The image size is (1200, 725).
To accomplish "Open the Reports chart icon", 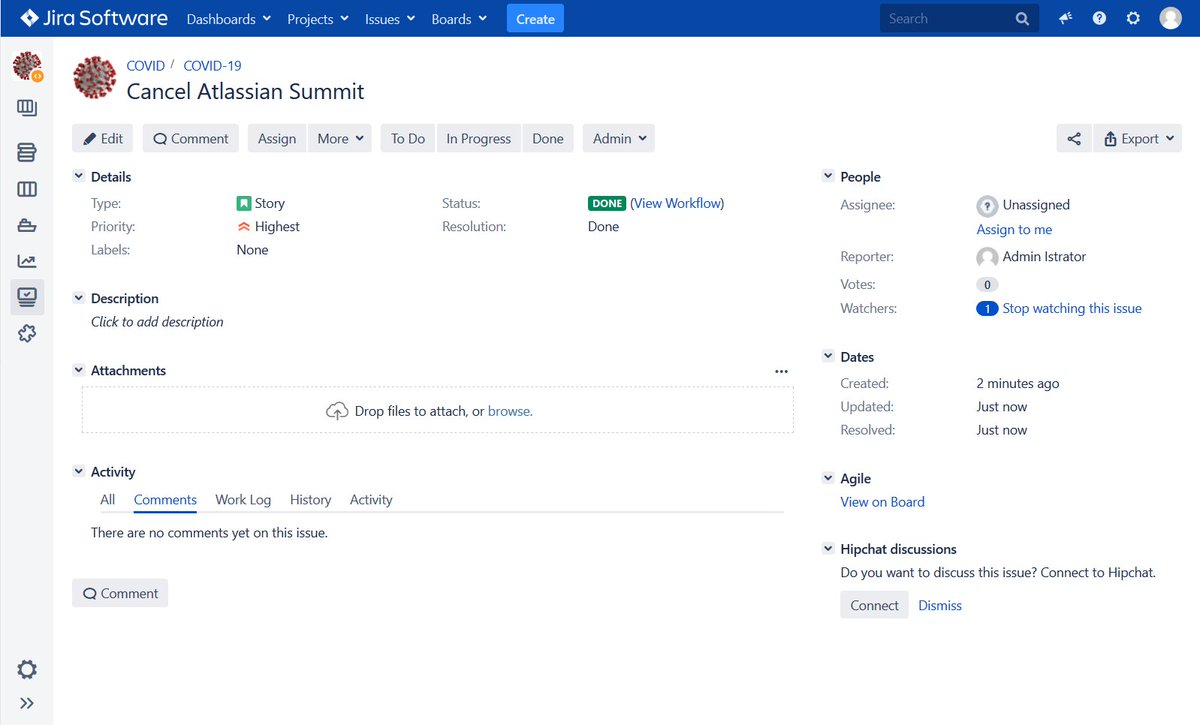I will click(x=27, y=261).
